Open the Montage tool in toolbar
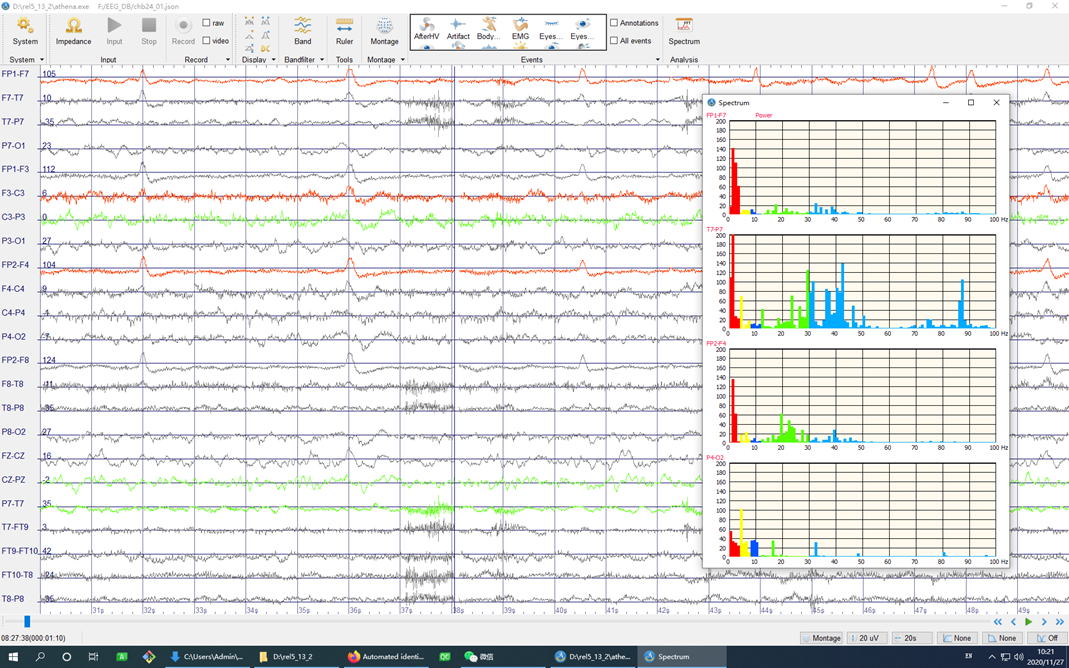 (384, 30)
